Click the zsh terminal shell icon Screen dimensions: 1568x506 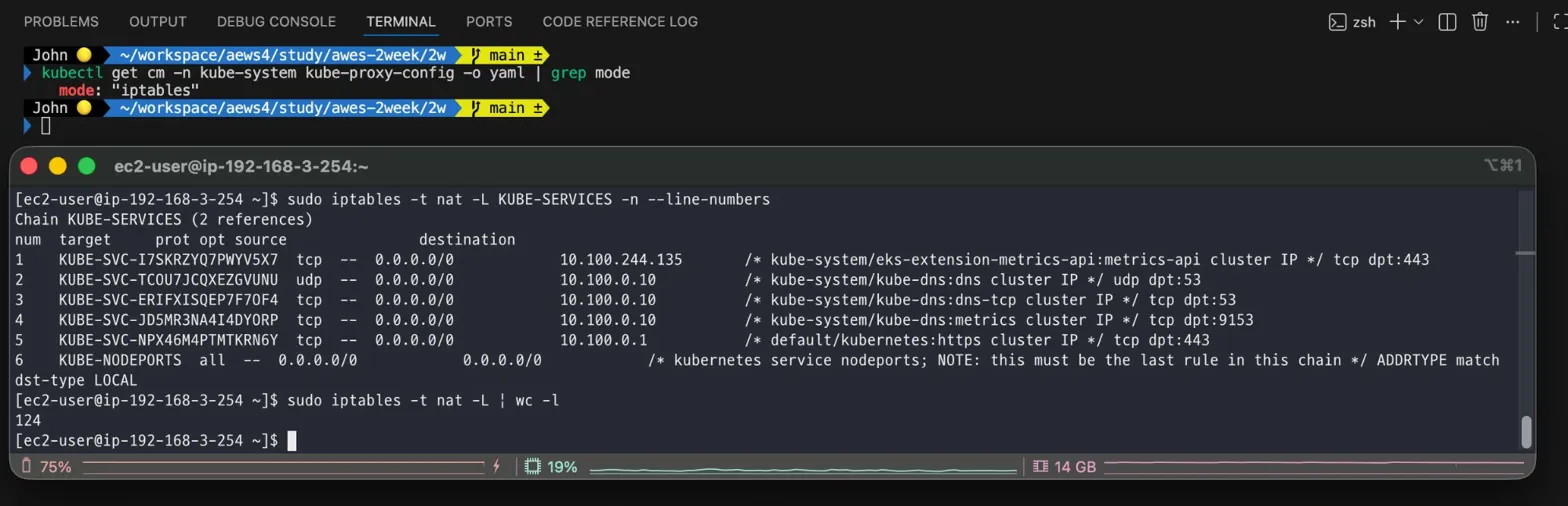click(x=1337, y=21)
